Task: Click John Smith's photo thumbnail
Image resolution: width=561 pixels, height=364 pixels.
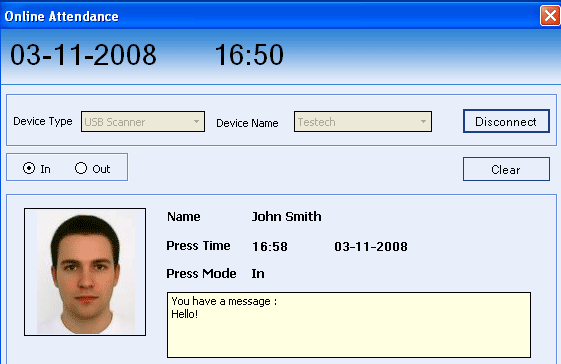Action: (85, 272)
